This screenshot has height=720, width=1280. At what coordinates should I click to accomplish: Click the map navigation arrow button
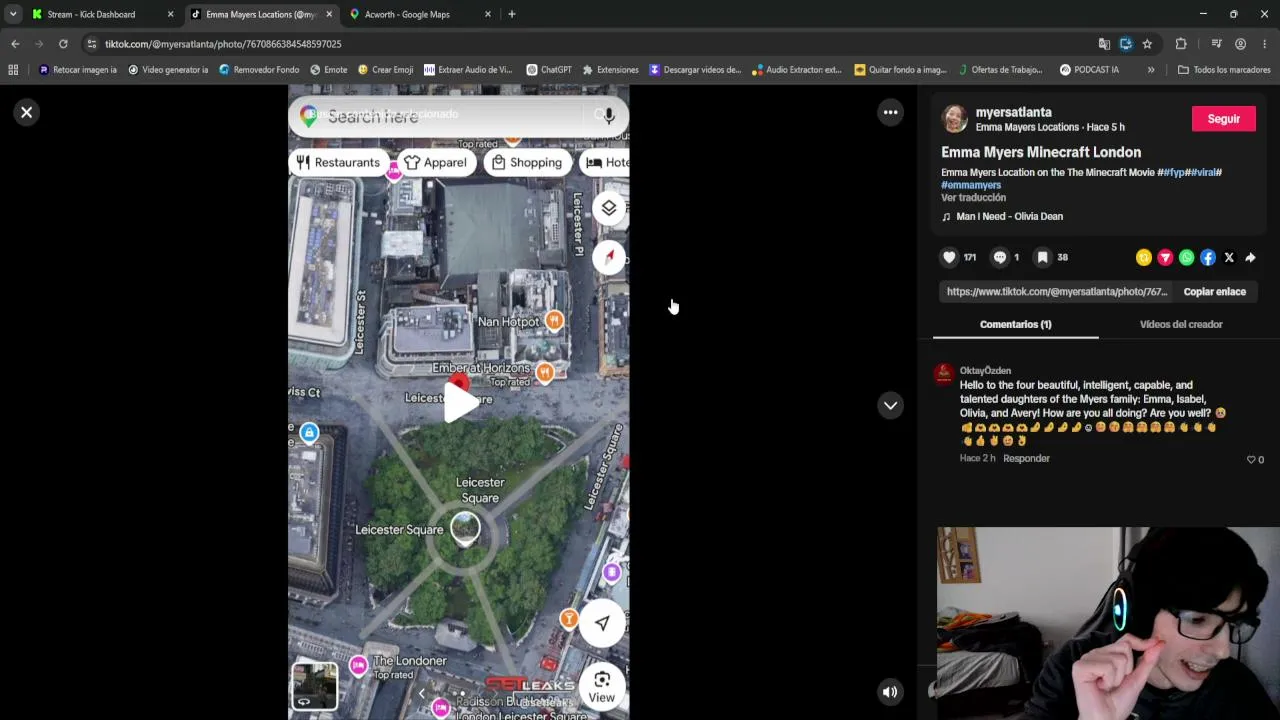tap(602, 623)
